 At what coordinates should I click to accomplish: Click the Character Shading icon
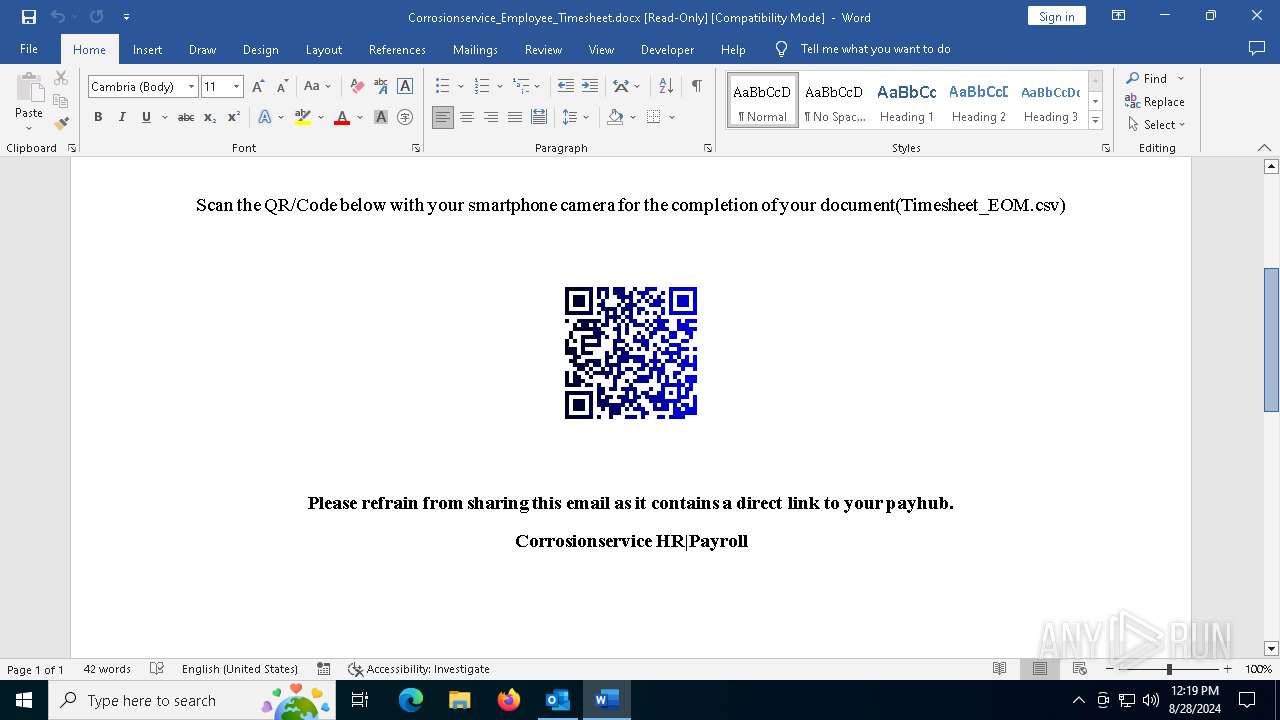pos(381,117)
